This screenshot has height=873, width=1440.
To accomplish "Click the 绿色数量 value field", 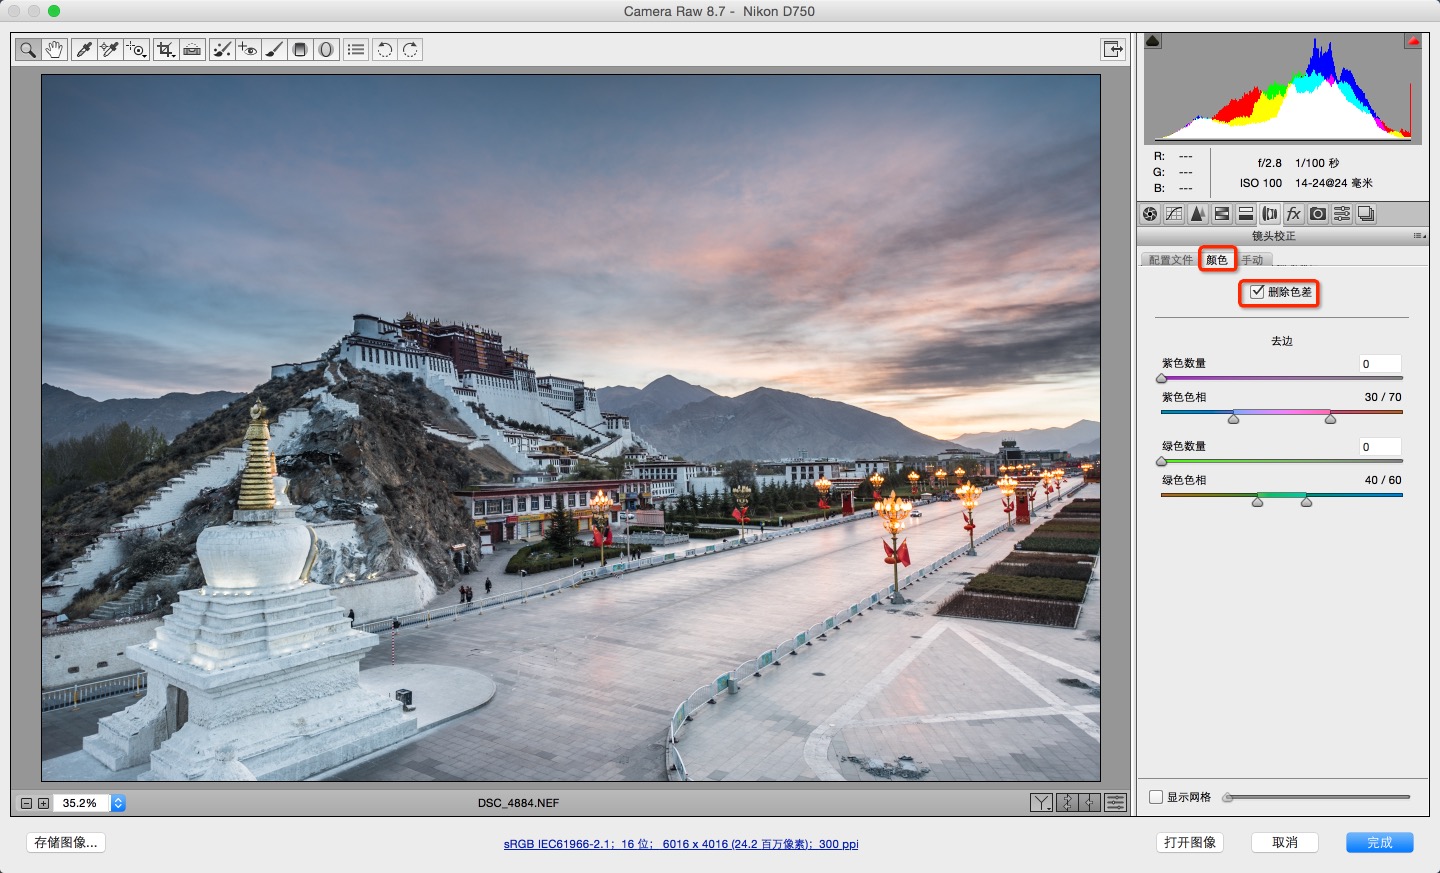I will click(1380, 447).
